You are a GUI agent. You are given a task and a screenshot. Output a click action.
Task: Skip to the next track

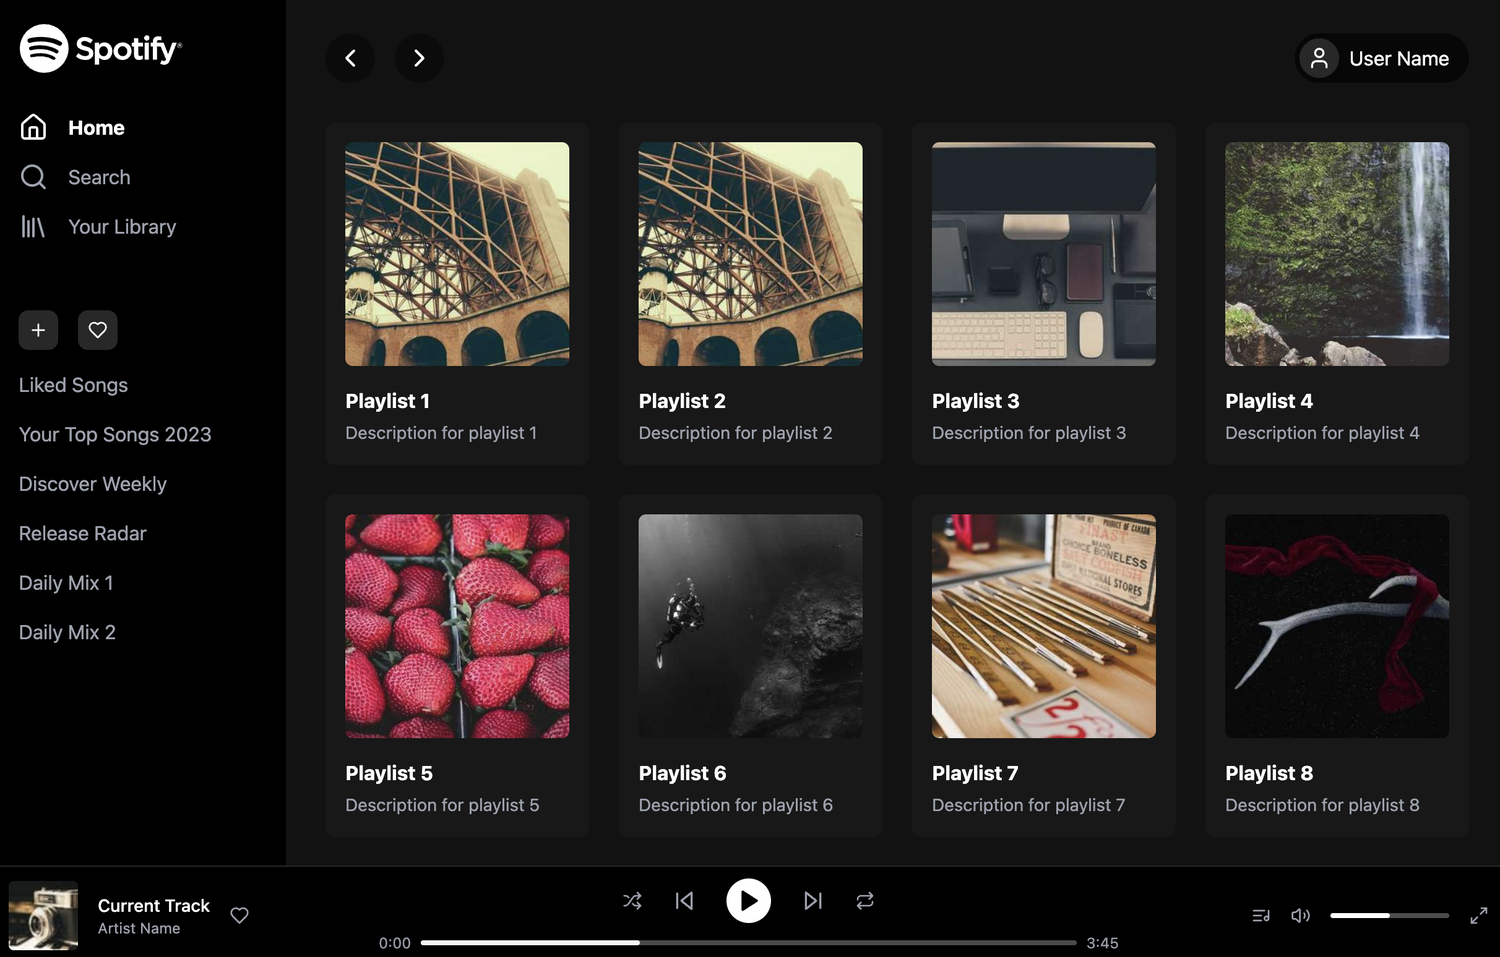[813, 901]
